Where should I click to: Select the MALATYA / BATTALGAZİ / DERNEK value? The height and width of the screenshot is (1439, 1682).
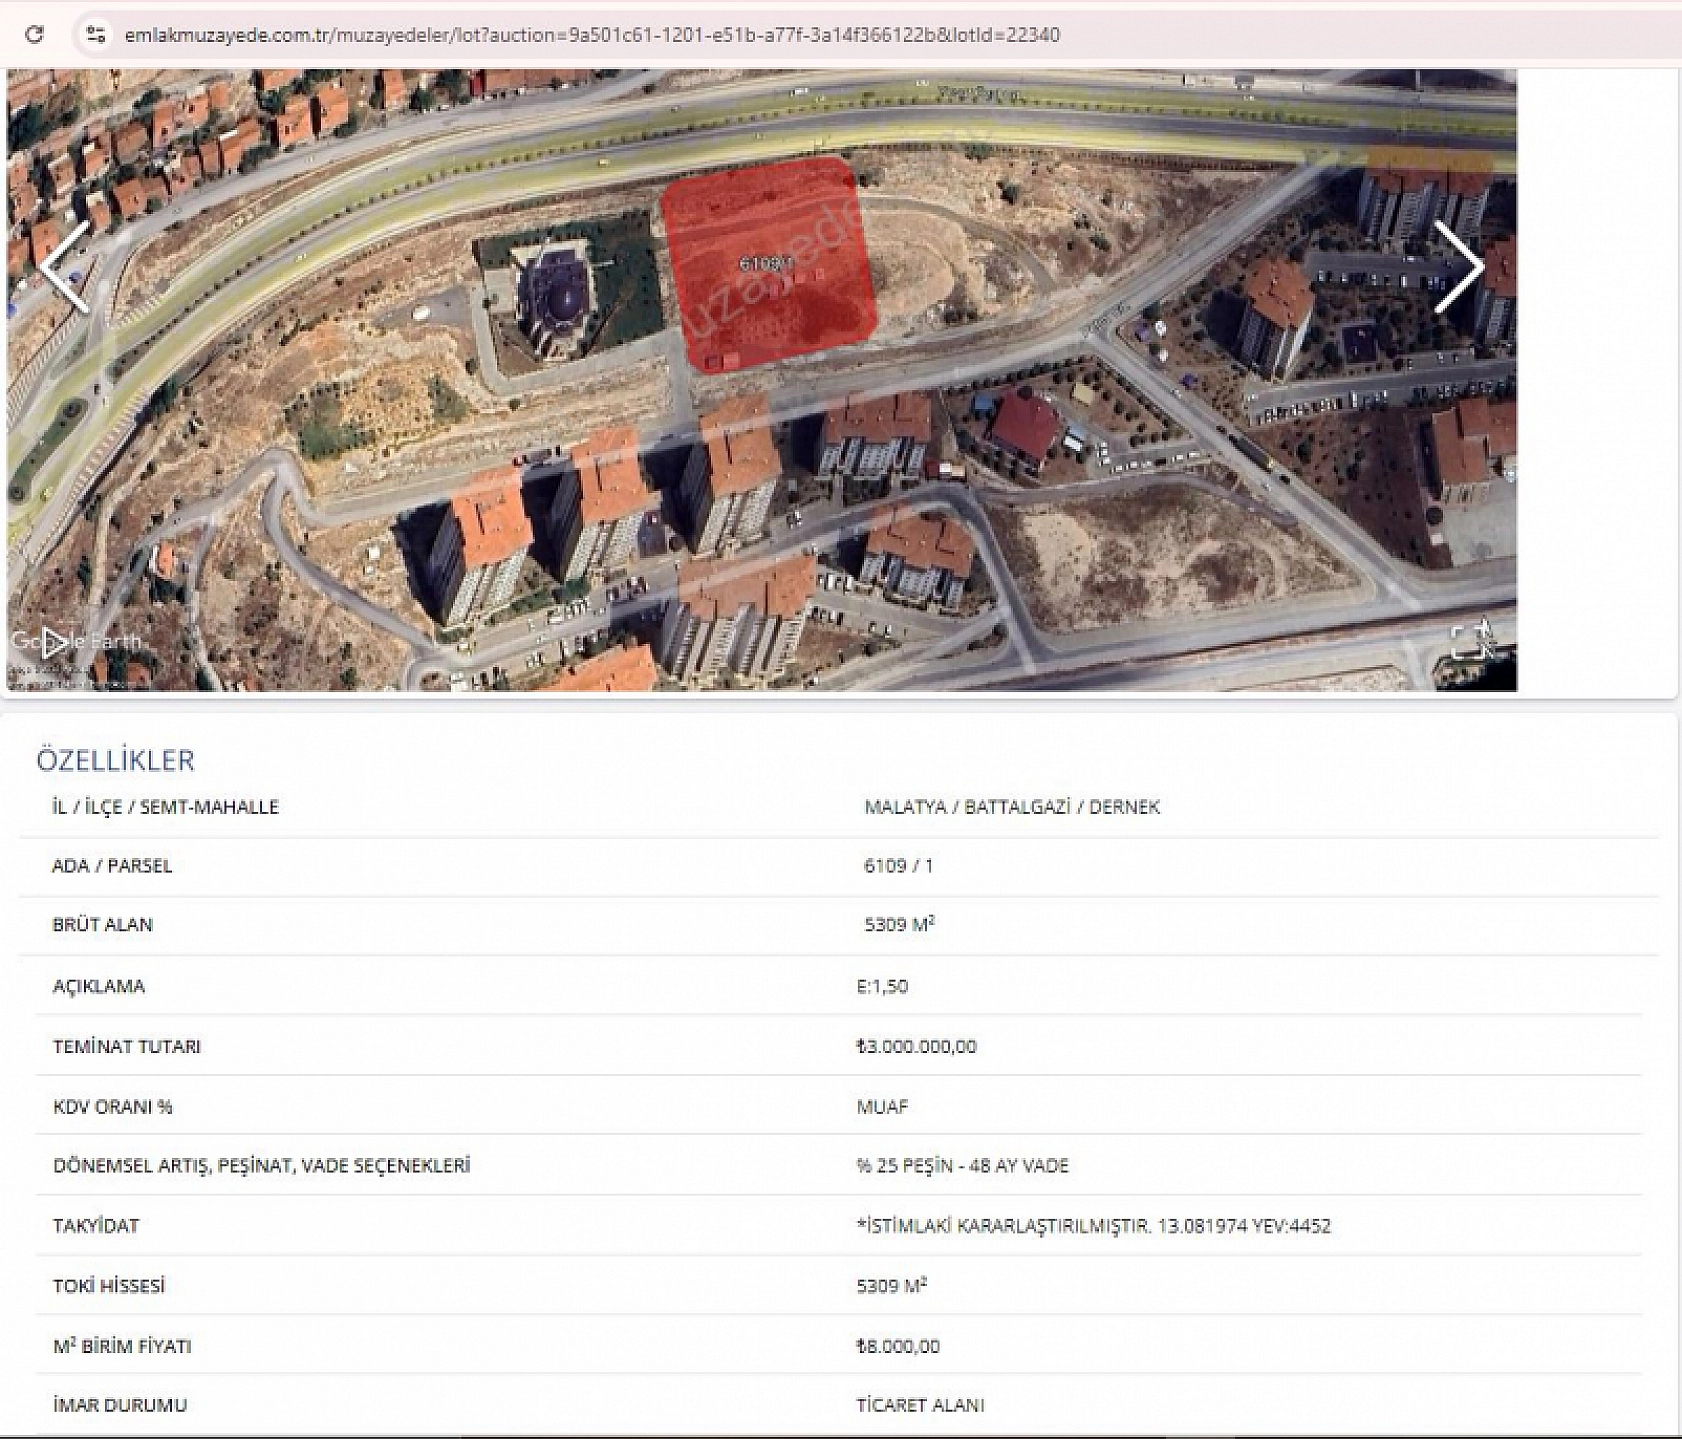pos(1011,807)
